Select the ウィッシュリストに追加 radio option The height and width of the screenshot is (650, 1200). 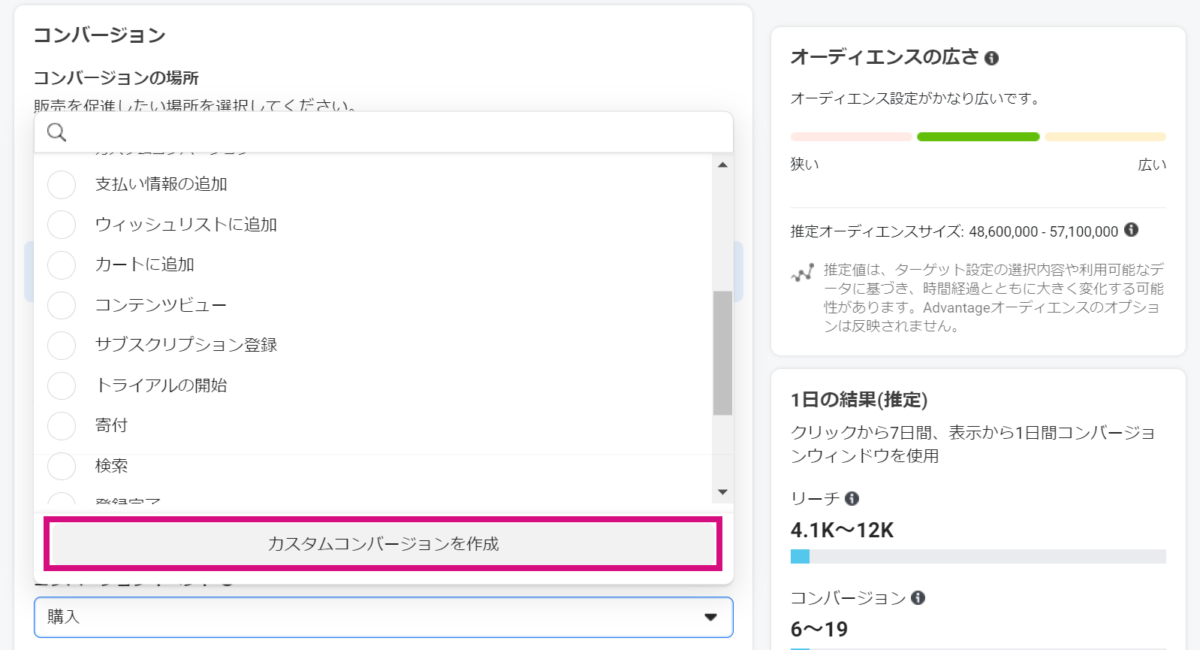click(x=62, y=225)
